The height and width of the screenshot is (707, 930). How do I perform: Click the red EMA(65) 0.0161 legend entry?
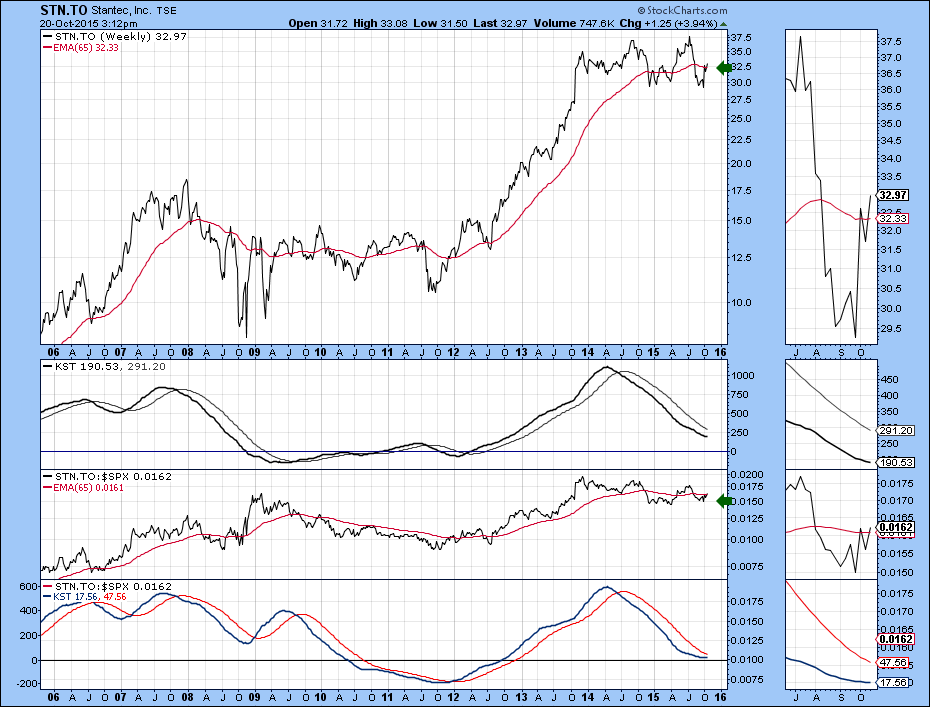[84, 488]
